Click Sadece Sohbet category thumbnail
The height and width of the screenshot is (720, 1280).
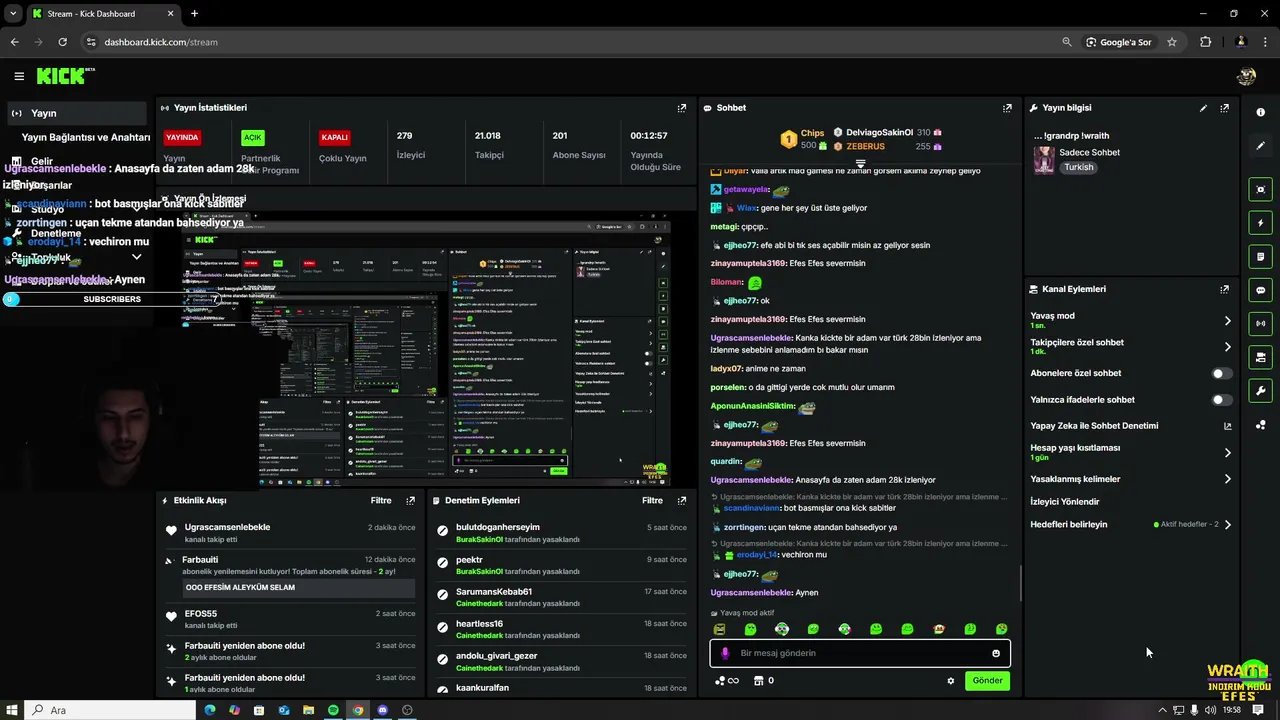point(1044,160)
